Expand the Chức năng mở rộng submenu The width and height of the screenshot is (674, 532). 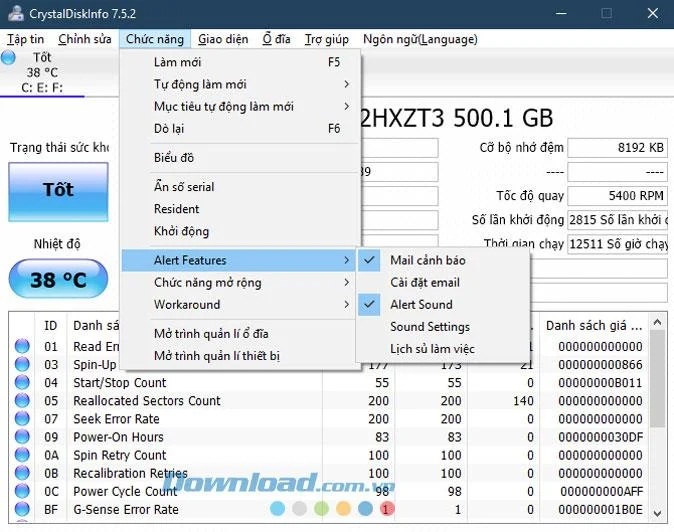(x=241, y=282)
